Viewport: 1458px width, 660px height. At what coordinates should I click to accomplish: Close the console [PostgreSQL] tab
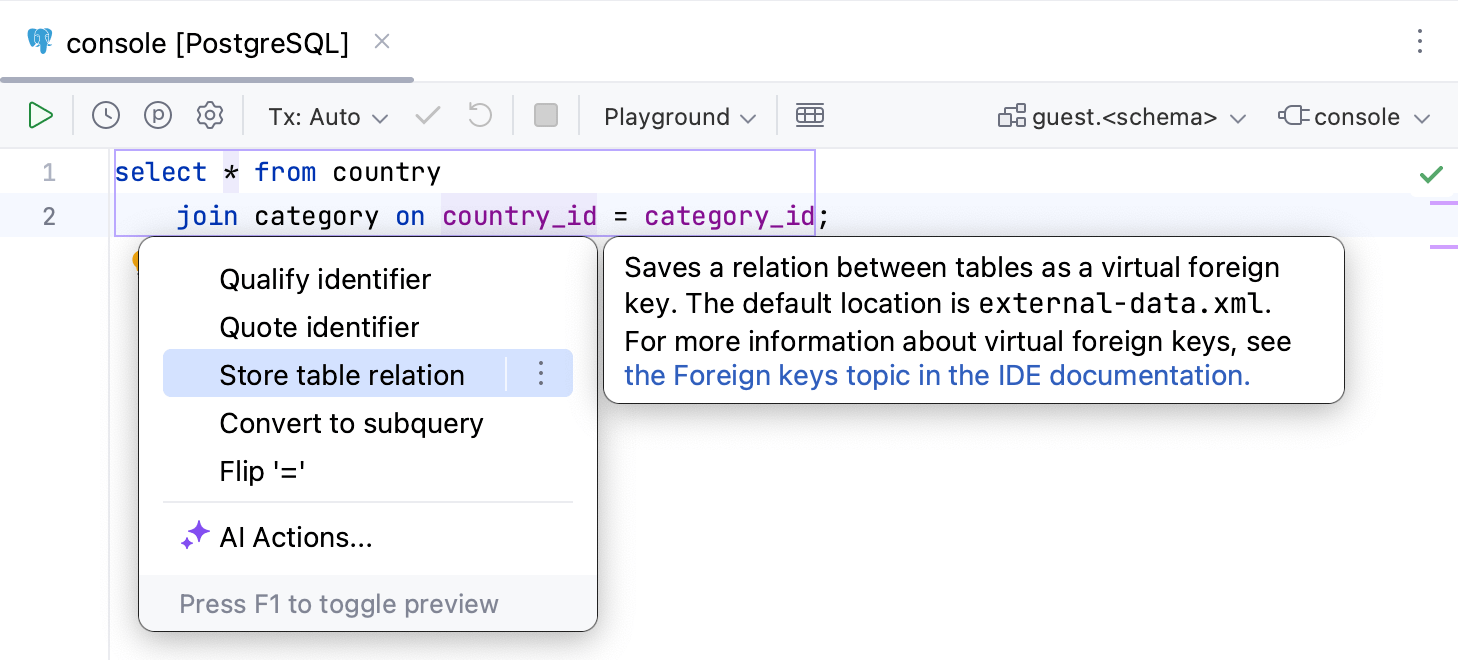[x=382, y=42]
